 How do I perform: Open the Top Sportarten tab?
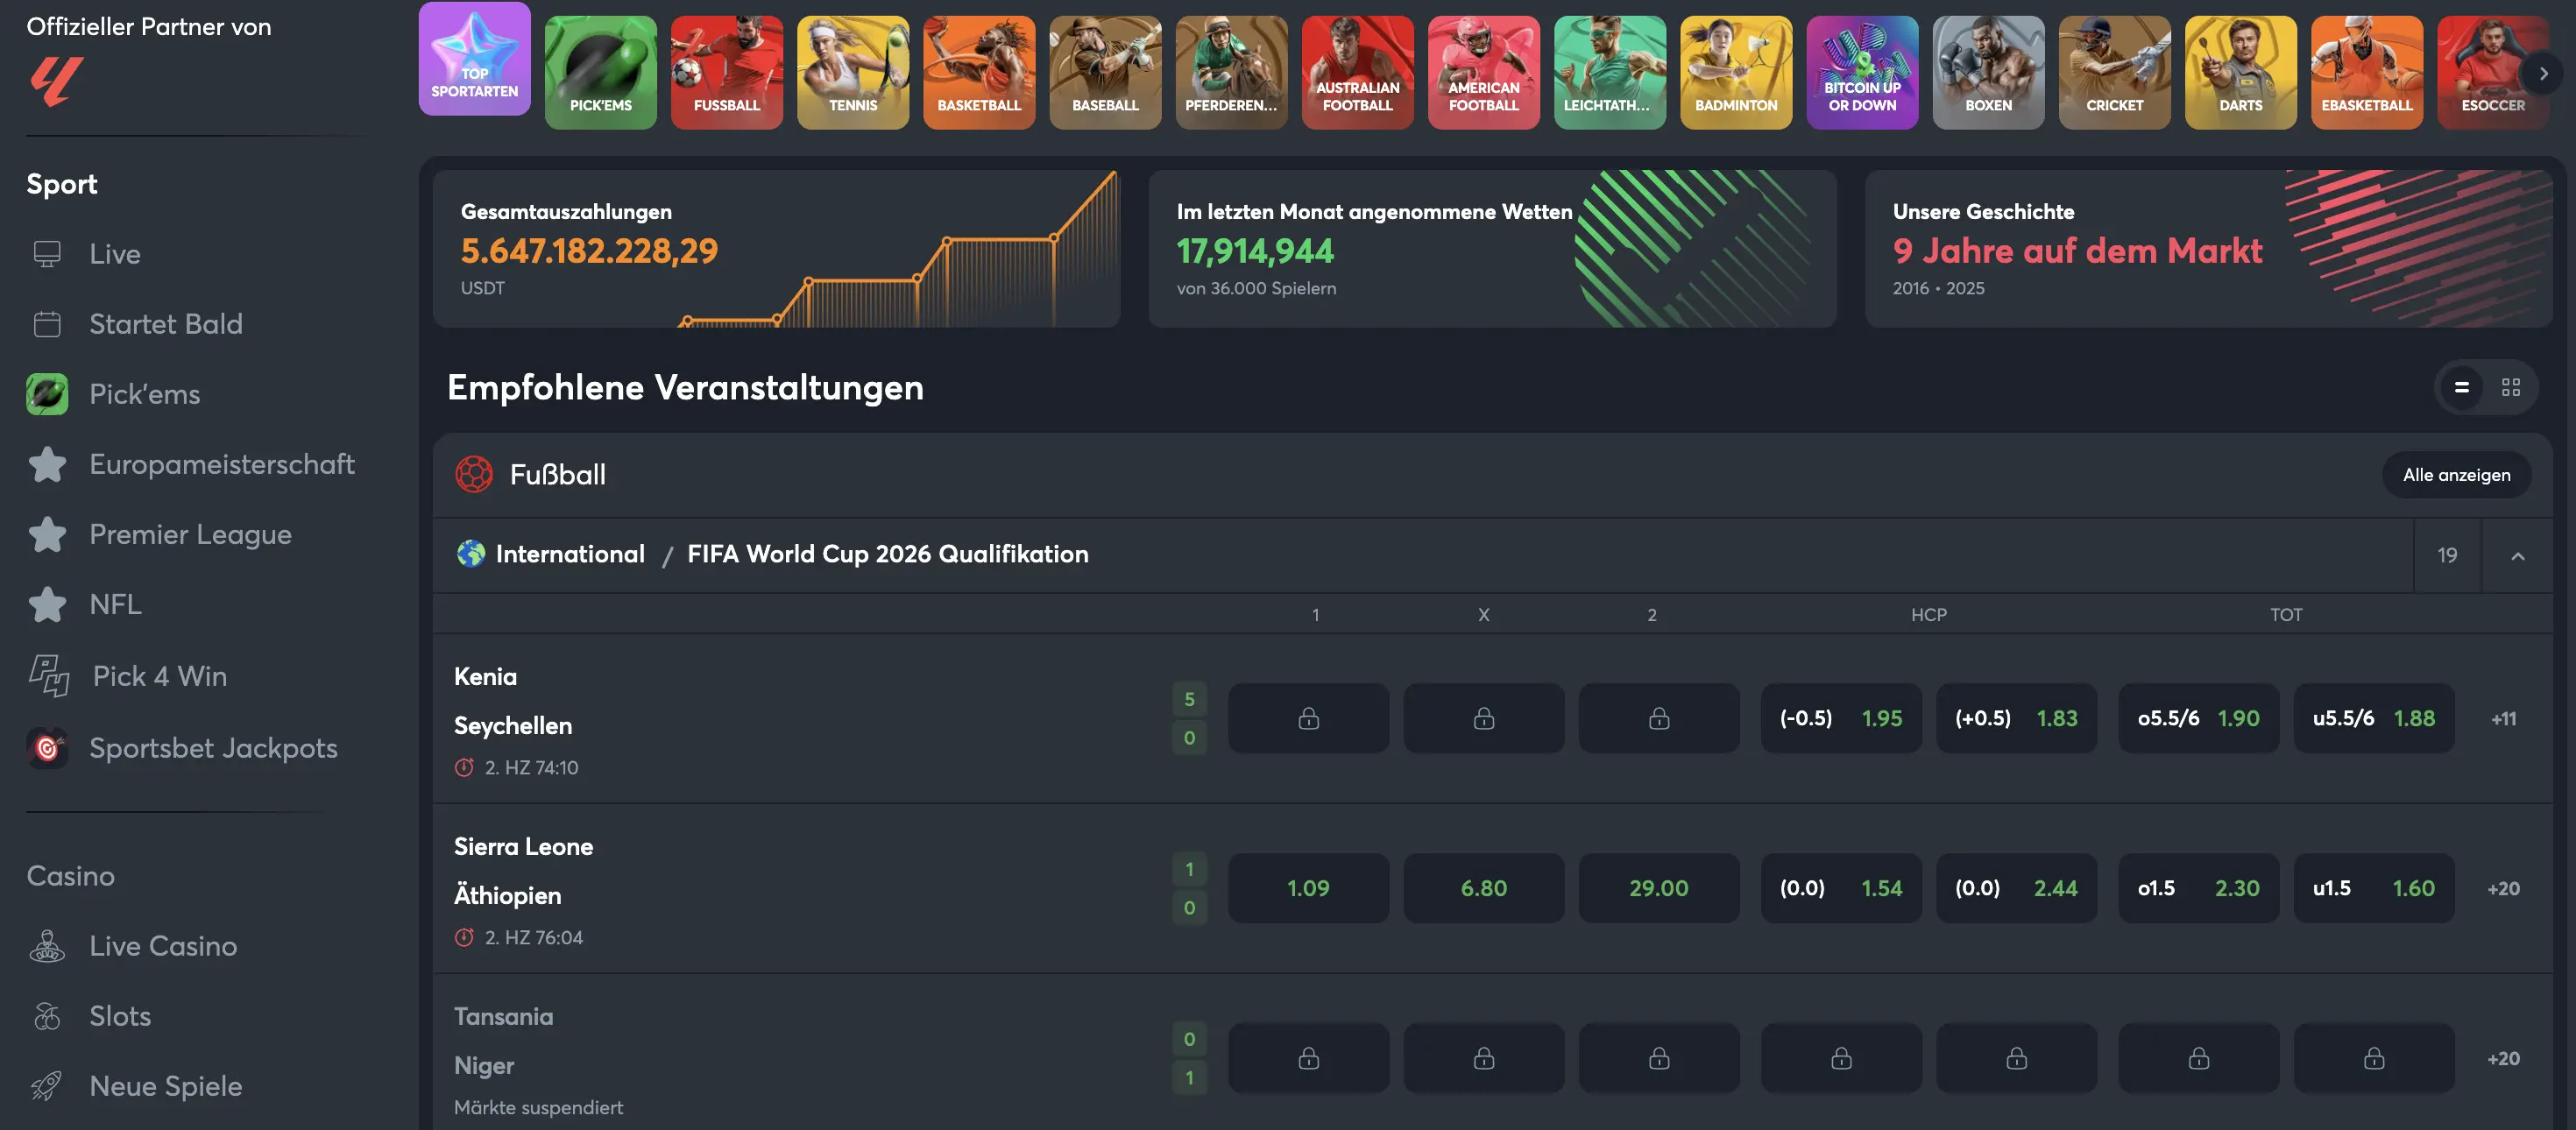(x=474, y=58)
